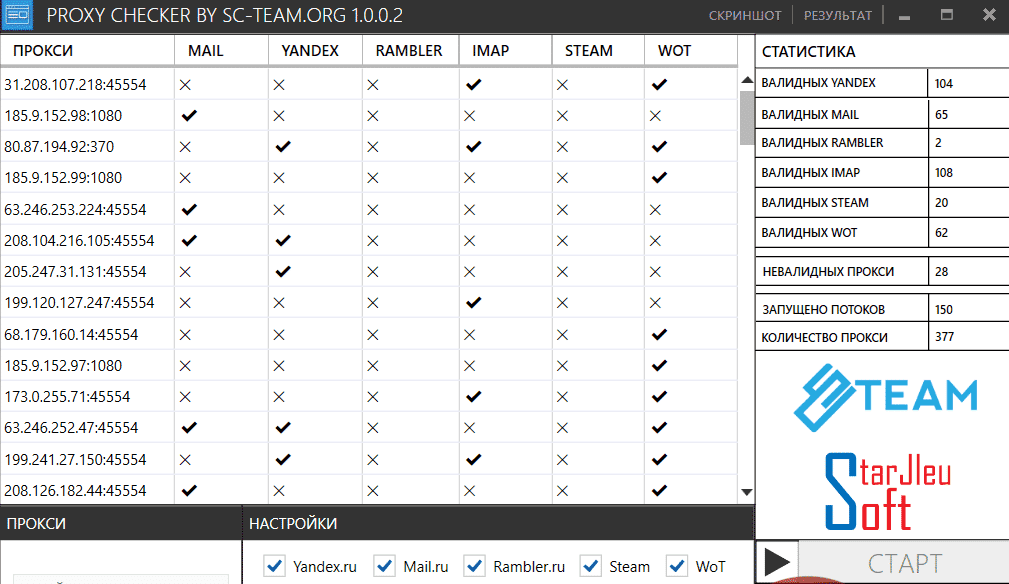
Task: Click the STEAM cross for 199.120.127.247:45554
Action: tap(562, 303)
